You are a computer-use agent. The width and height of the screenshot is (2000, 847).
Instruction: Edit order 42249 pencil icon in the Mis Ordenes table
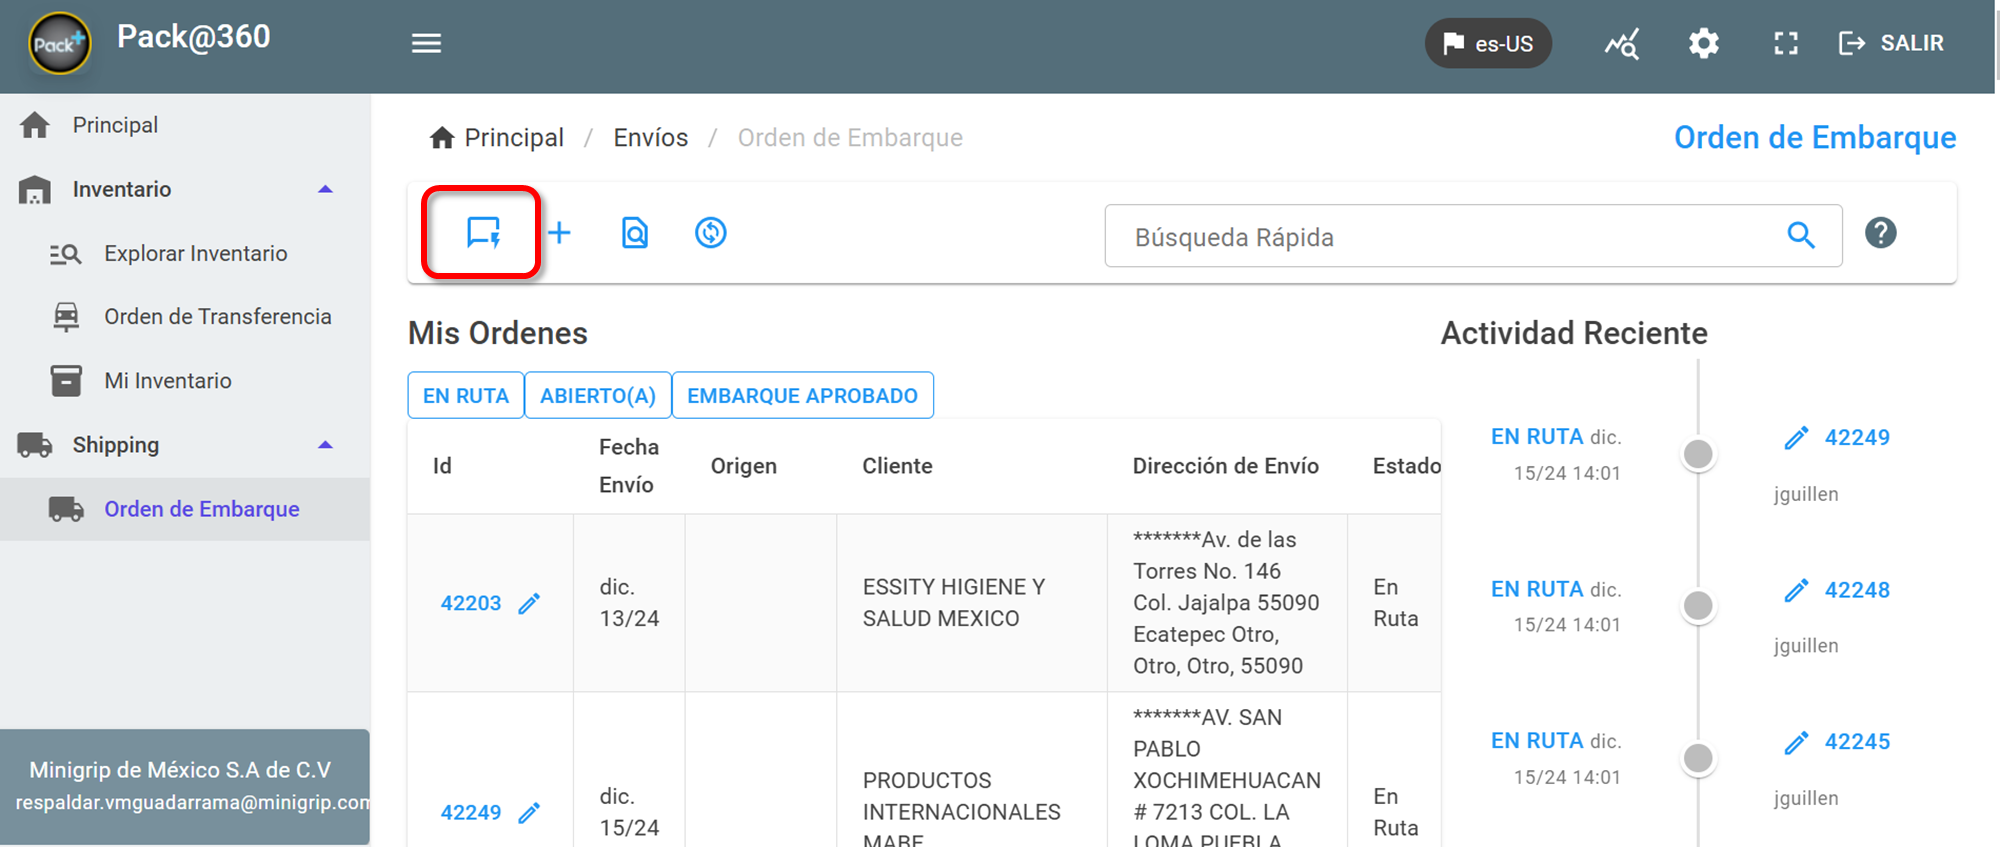[529, 812]
